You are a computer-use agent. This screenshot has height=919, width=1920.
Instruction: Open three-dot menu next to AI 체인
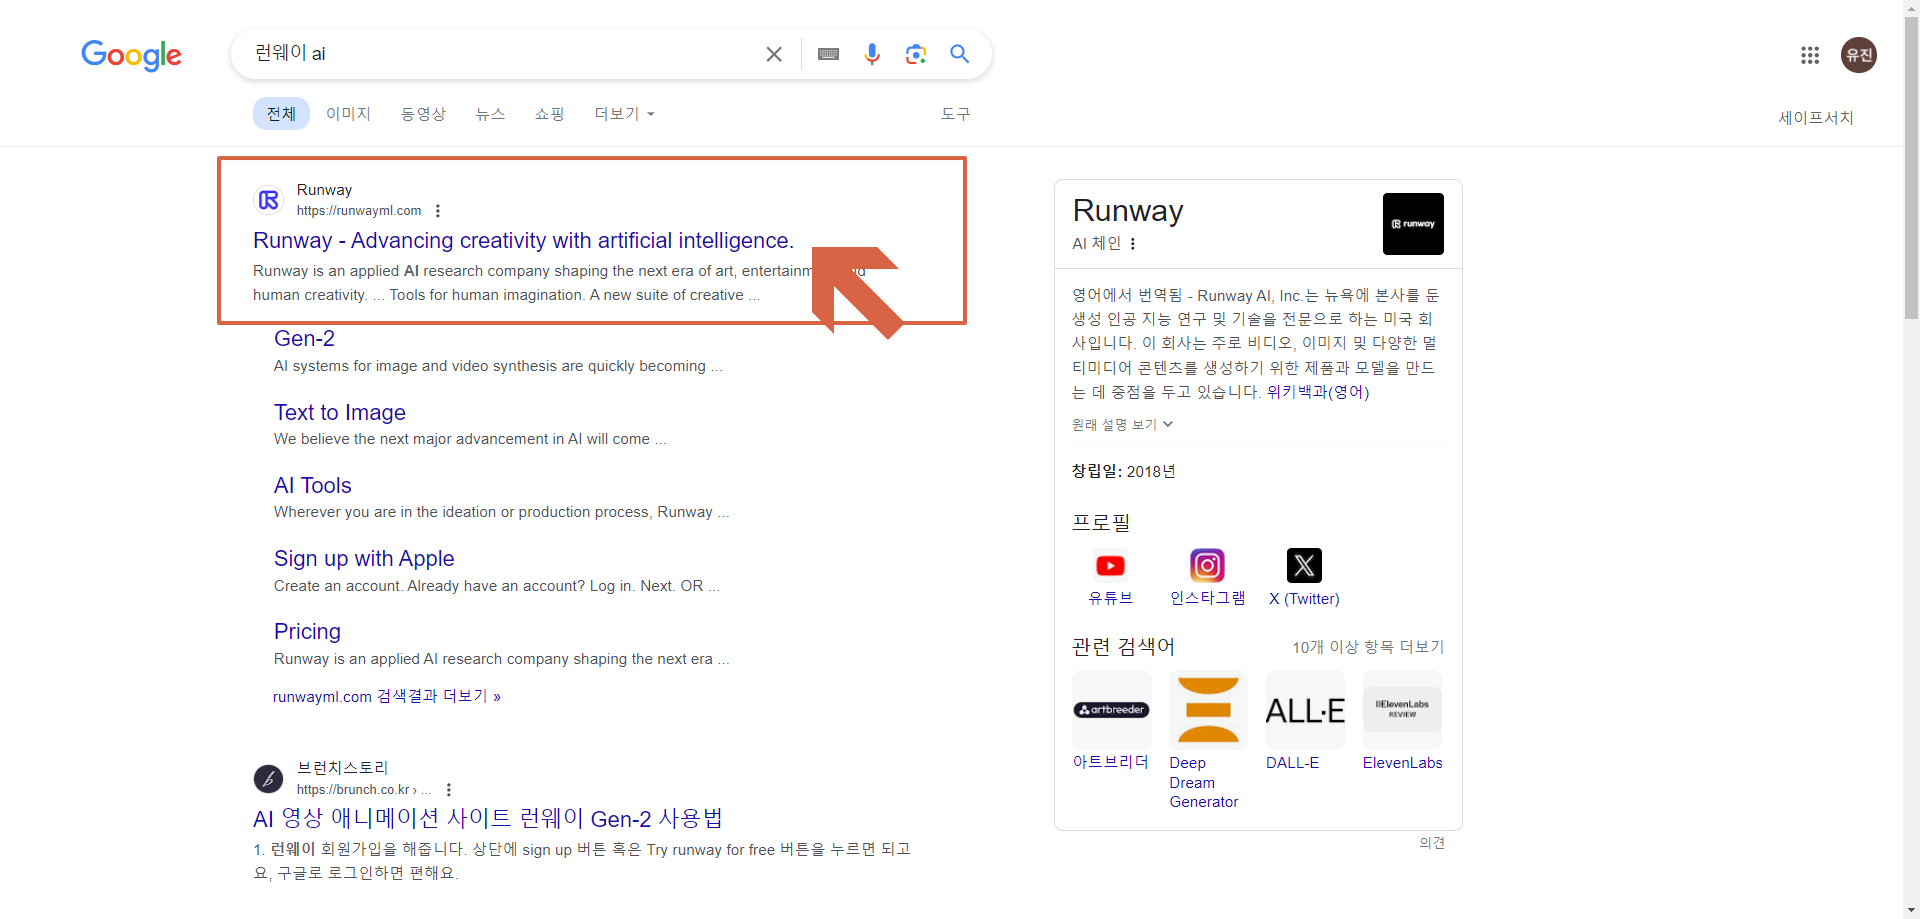coord(1133,244)
